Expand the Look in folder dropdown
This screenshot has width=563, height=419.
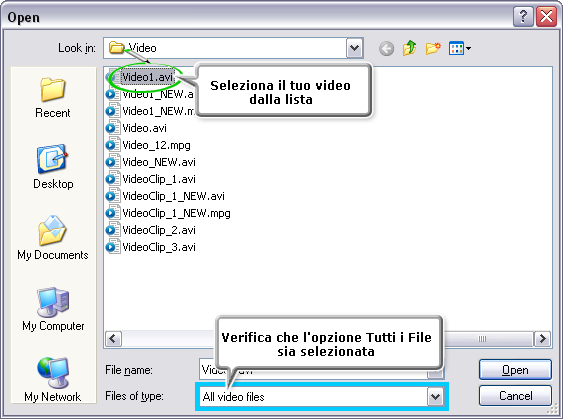[354, 48]
